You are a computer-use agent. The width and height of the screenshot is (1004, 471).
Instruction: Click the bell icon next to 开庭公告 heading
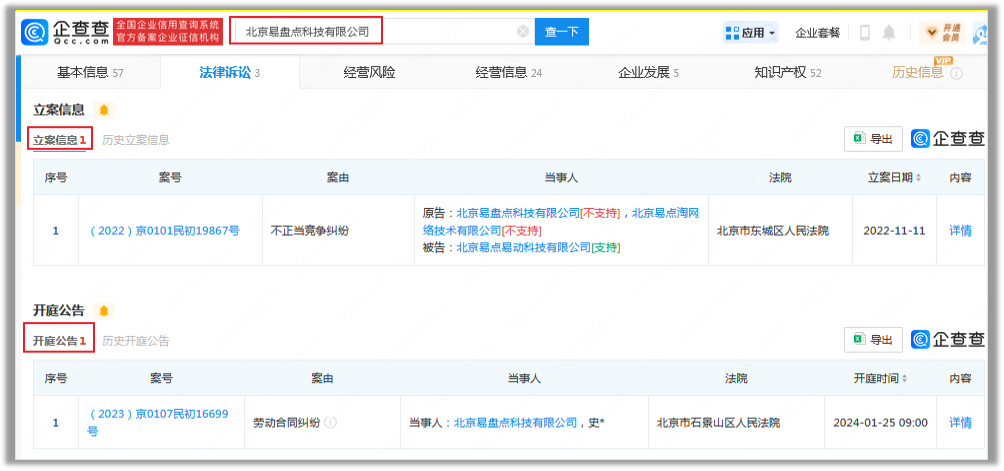coord(104,311)
